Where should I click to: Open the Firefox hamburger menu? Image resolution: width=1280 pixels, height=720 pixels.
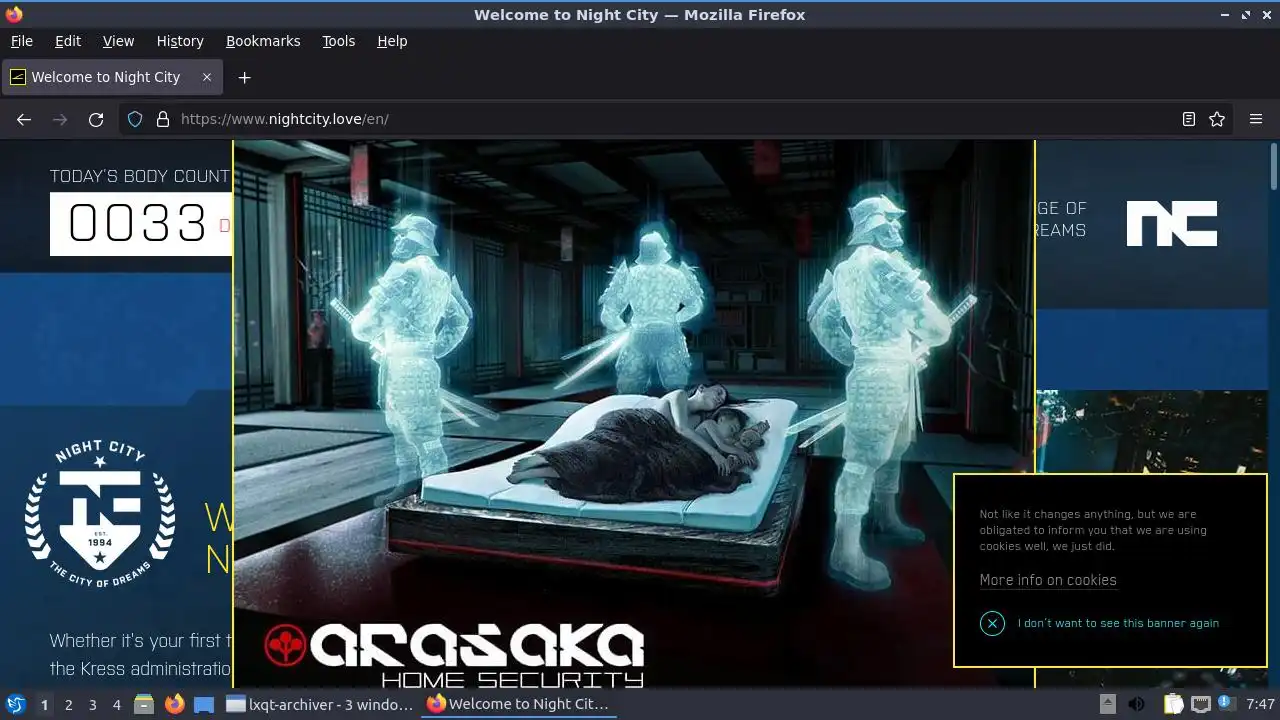point(1256,119)
